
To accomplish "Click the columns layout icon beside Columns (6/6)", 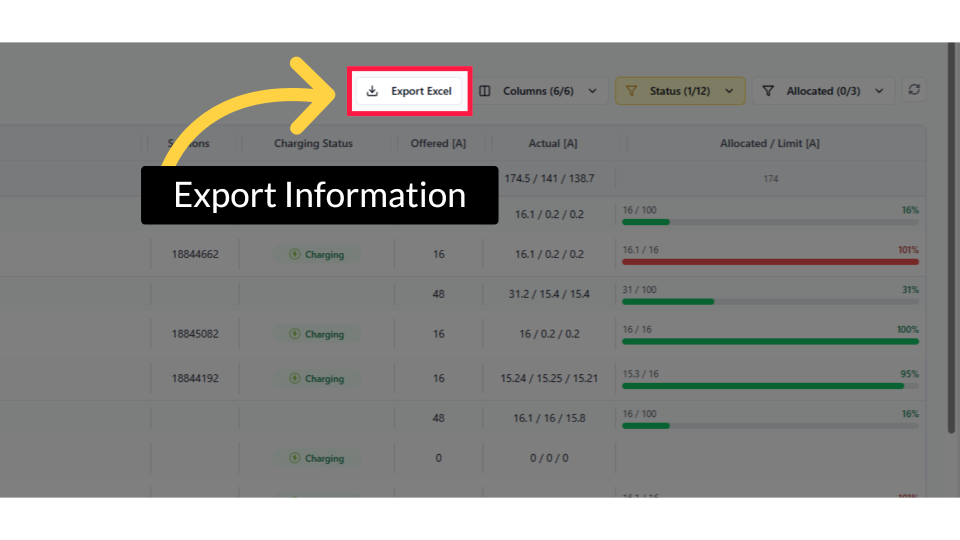I will point(485,91).
